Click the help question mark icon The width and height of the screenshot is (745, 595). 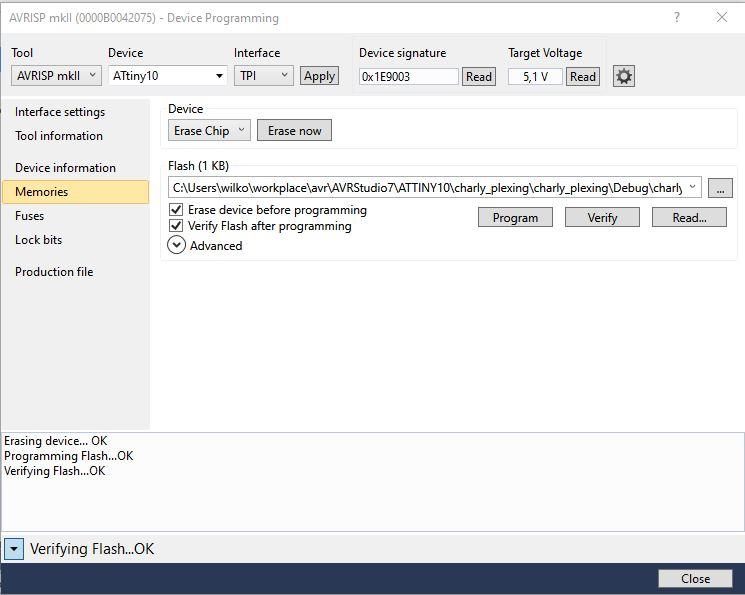click(x=677, y=17)
